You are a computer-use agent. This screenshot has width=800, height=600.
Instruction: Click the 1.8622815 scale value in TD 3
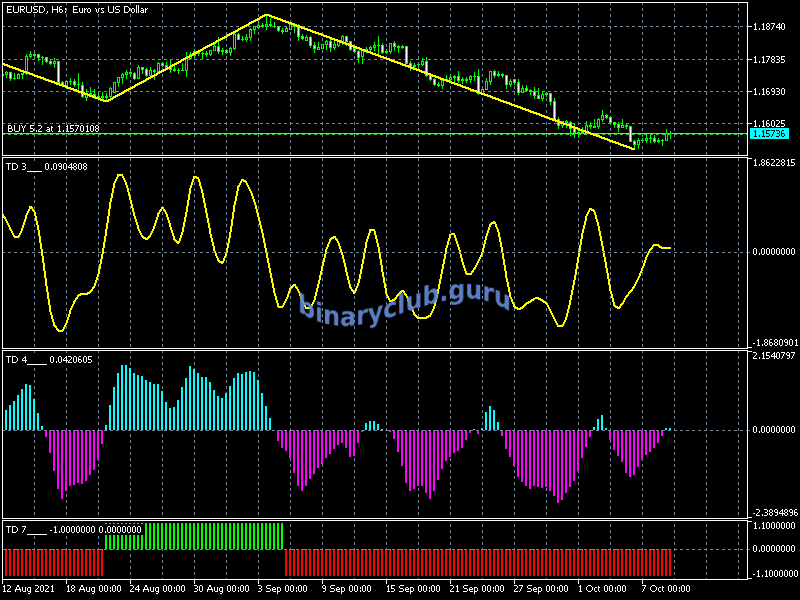[x=773, y=163]
